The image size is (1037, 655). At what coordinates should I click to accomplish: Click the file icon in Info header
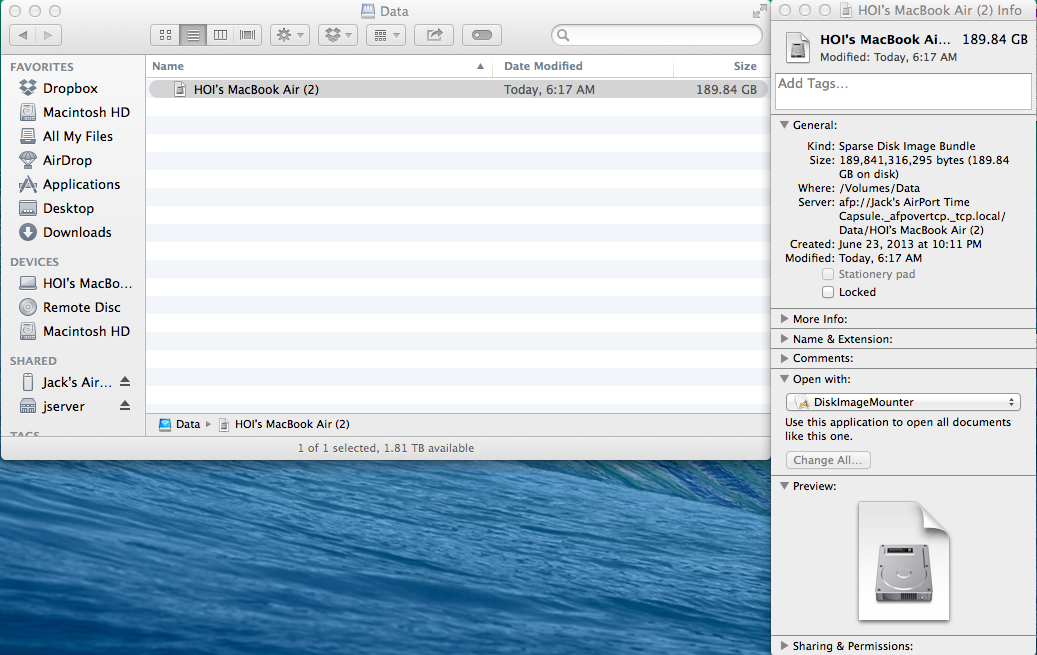(x=798, y=48)
